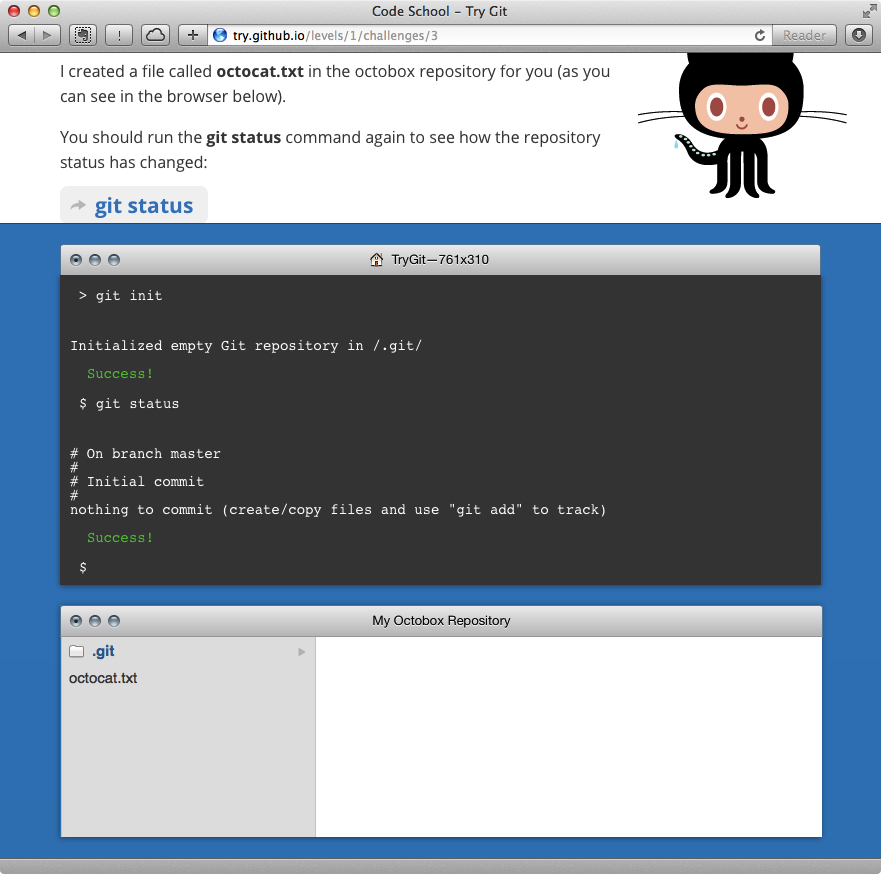This screenshot has width=881, height=874.
Task: Click the Reader button in the address bar
Action: [x=804, y=35]
